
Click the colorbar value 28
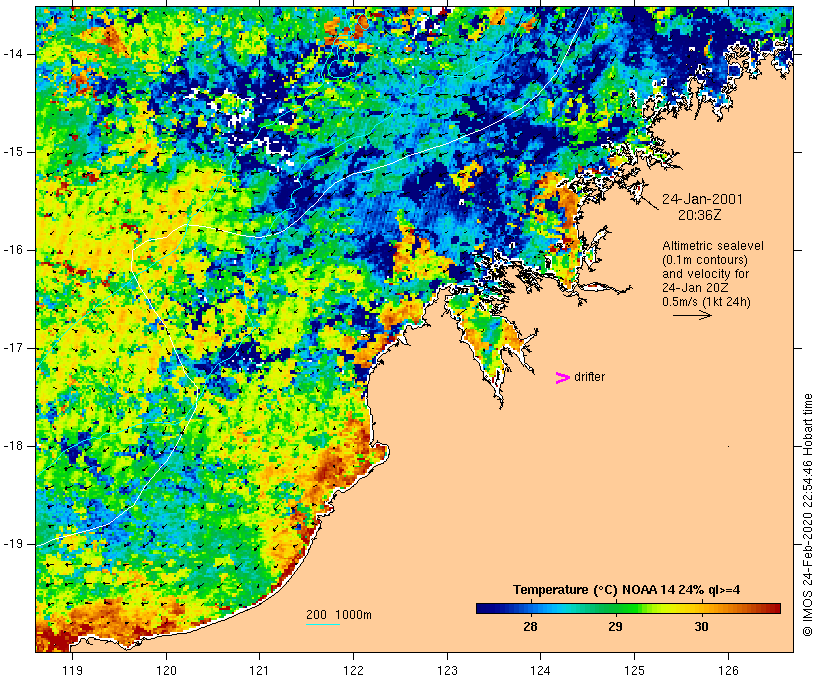[530, 627]
